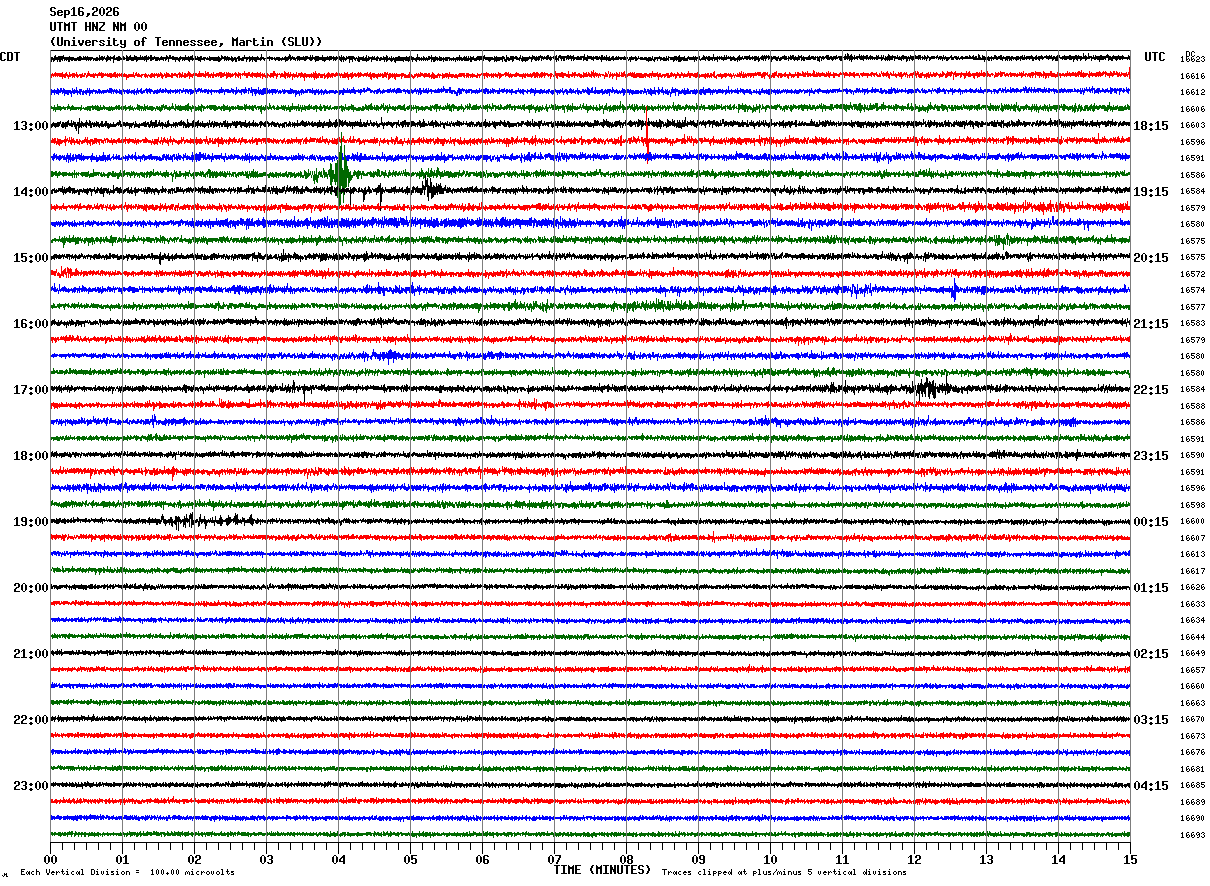The image size is (1210, 886).
Task: Click the Sep16,2026 date header
Action: tap(84, 12)
